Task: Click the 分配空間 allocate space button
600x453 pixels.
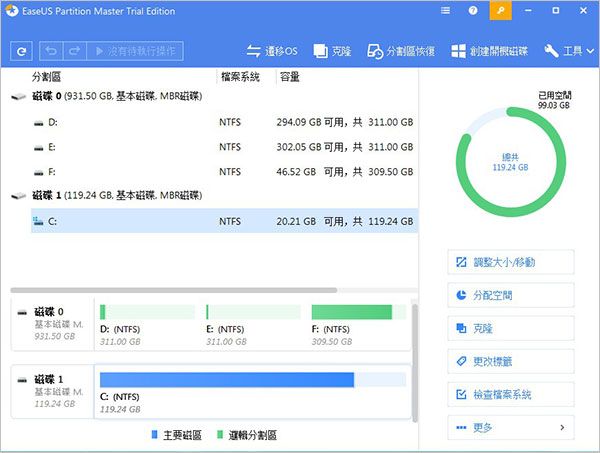Action: coord(511,295)
